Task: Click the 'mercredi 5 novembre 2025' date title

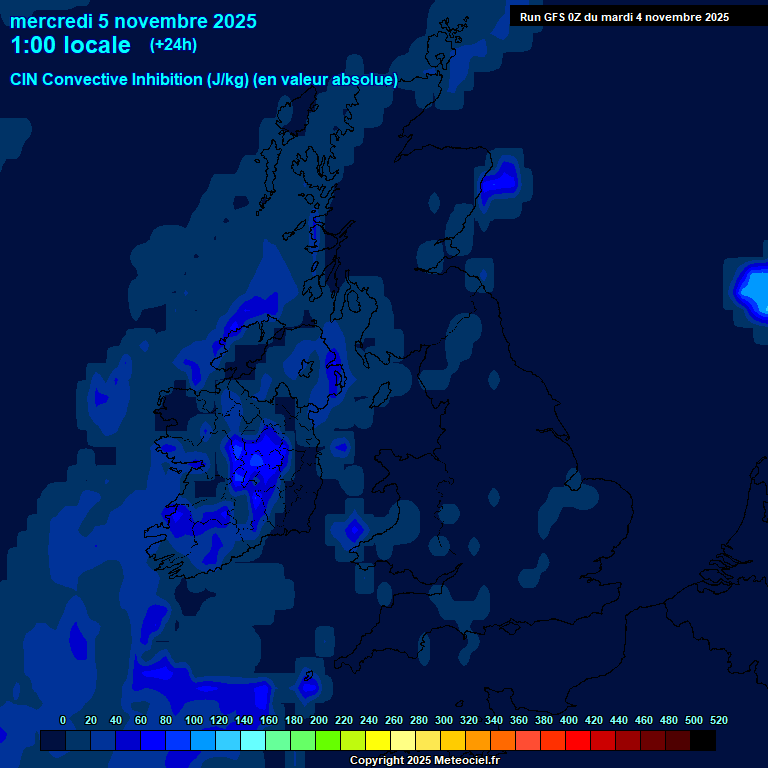Action: pyautogui.click(x=133, y=21)
